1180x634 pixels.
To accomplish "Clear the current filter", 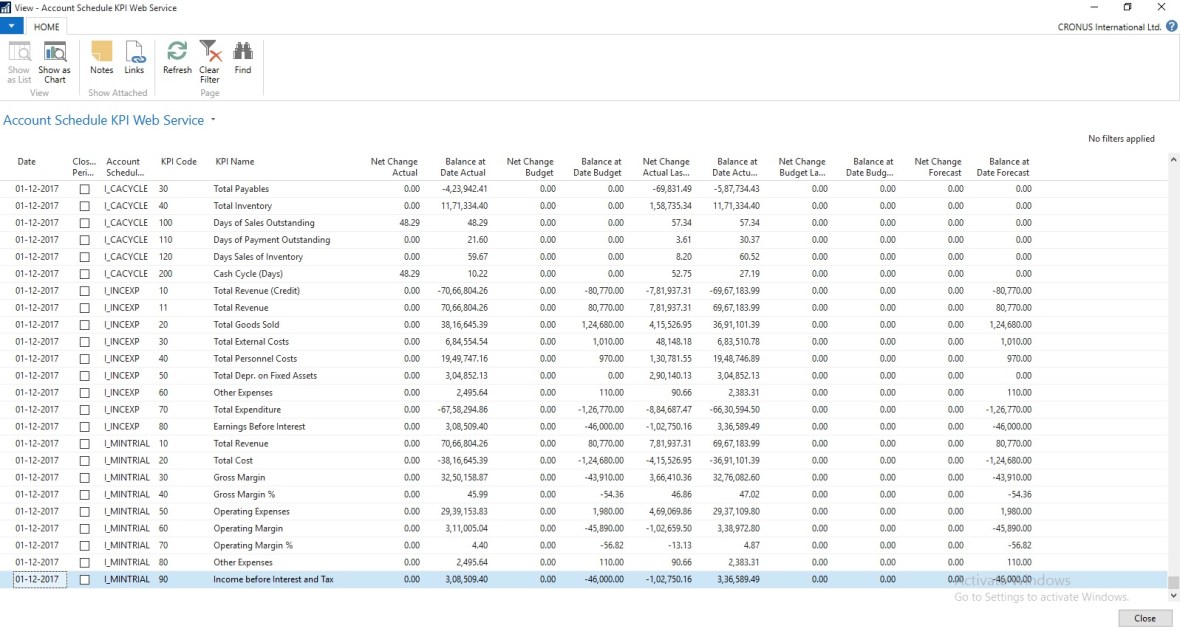I will click(209, 60).
